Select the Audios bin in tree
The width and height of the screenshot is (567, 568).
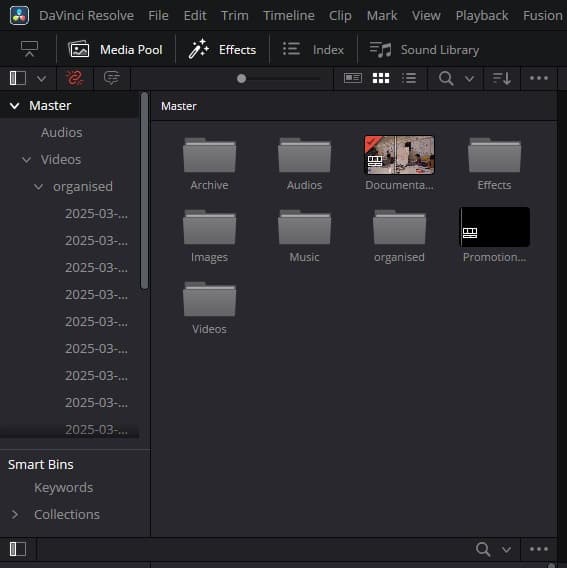(x=62, y=133)
